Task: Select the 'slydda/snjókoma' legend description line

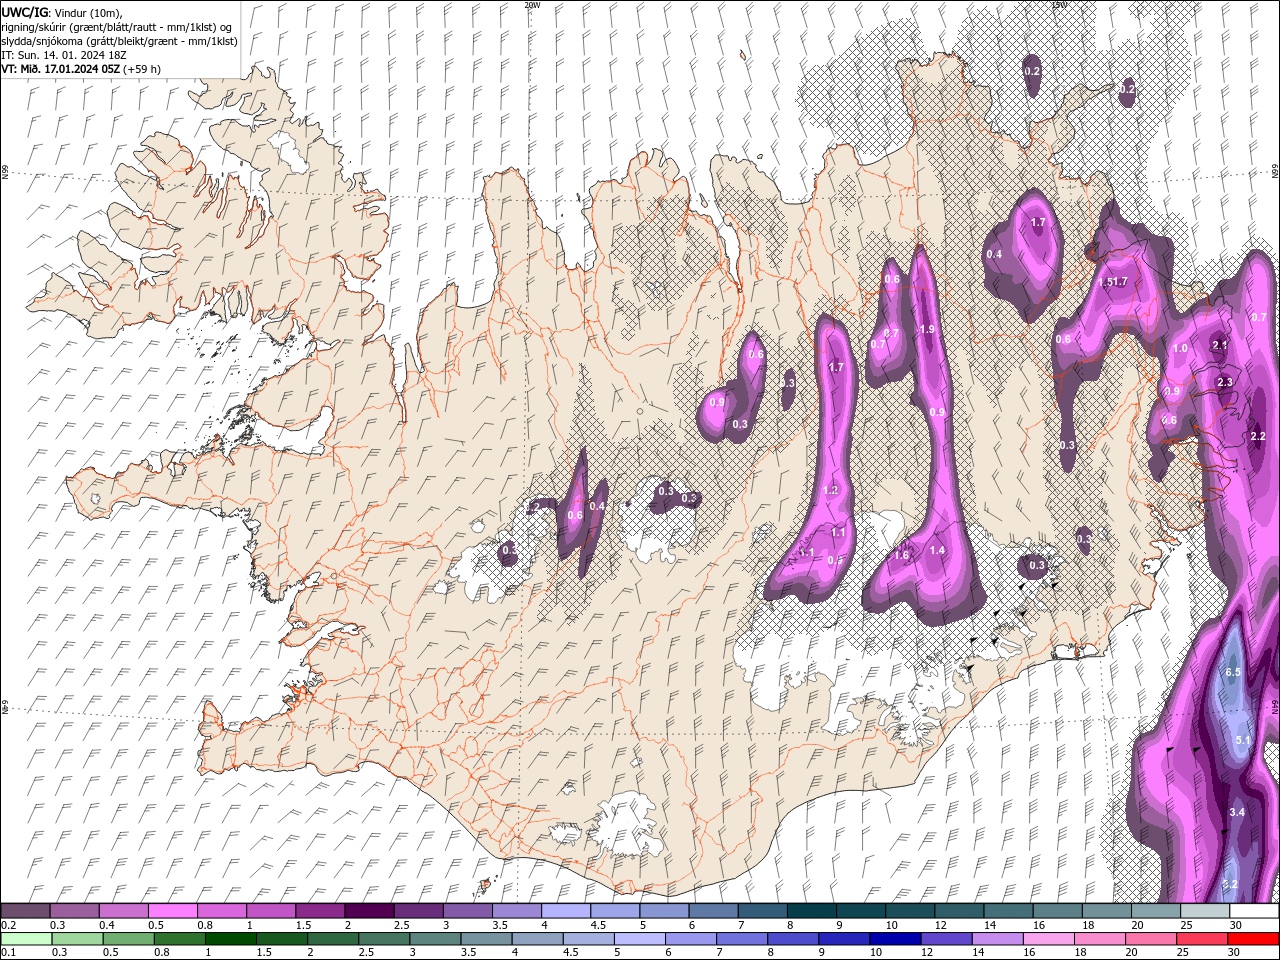Action: coord(119,41)
